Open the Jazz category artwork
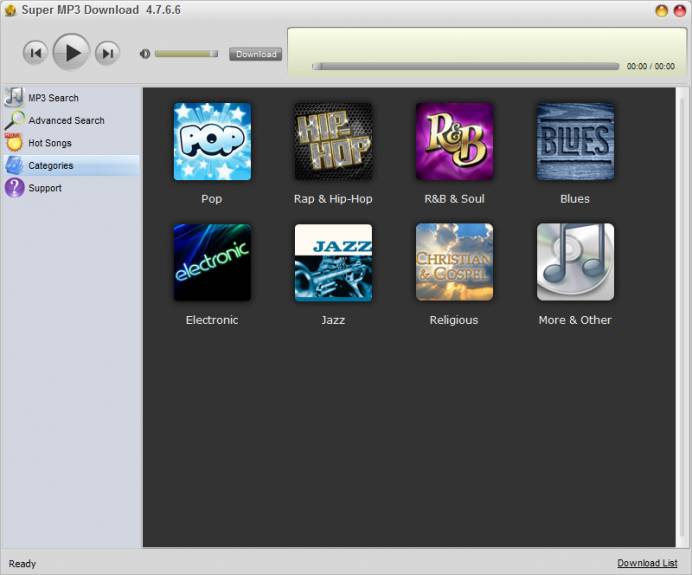The height and width of the screenshot is (575, 692). pyautogui.click(x=333, y=263)
